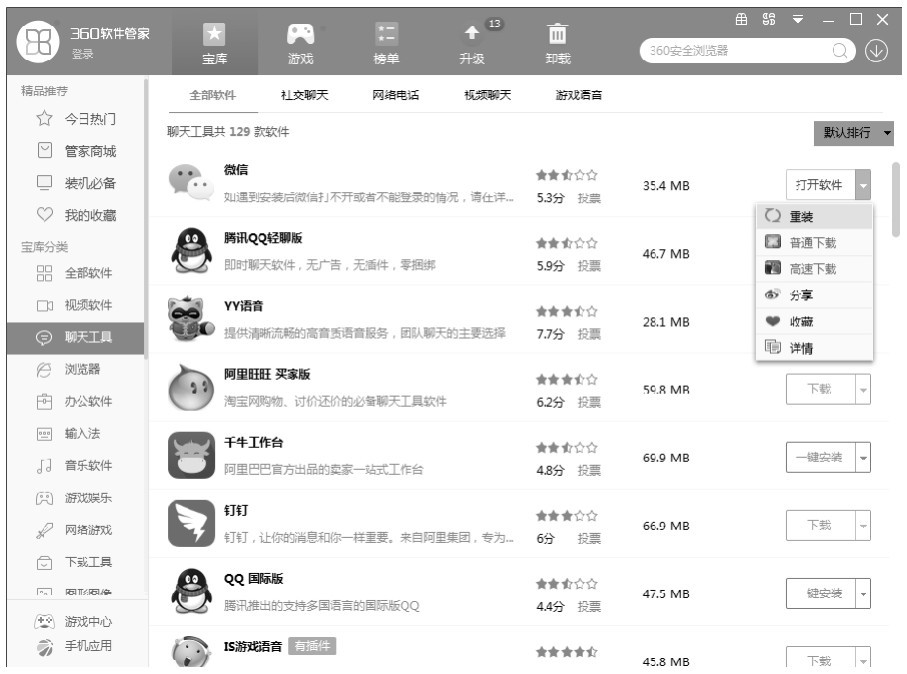The image size is (907, 674).
Task: Click the software list vertical scrollbar
Action: [896, 200]
